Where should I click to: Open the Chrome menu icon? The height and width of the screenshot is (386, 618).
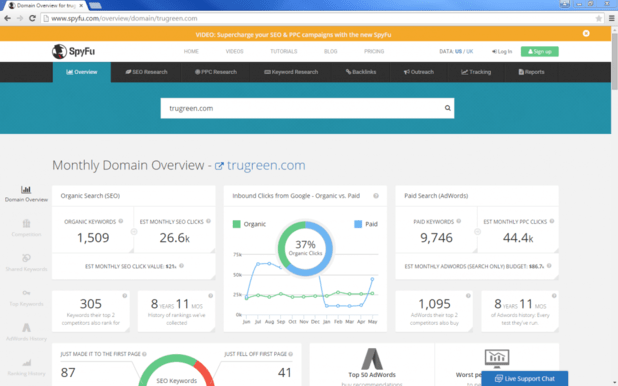coord(612,18)
